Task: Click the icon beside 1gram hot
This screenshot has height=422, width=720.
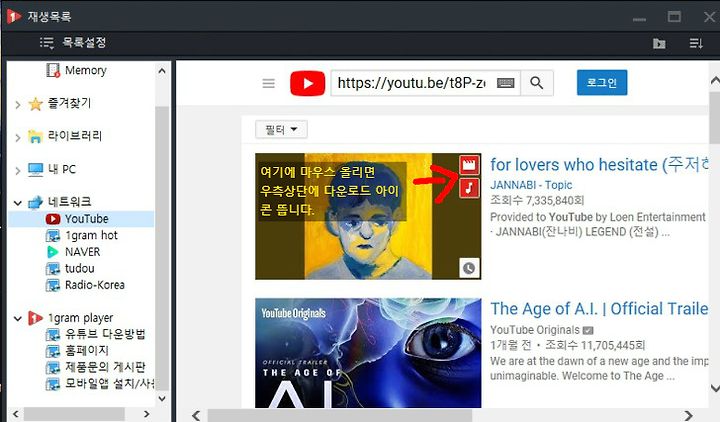Action: click(53, 236)
